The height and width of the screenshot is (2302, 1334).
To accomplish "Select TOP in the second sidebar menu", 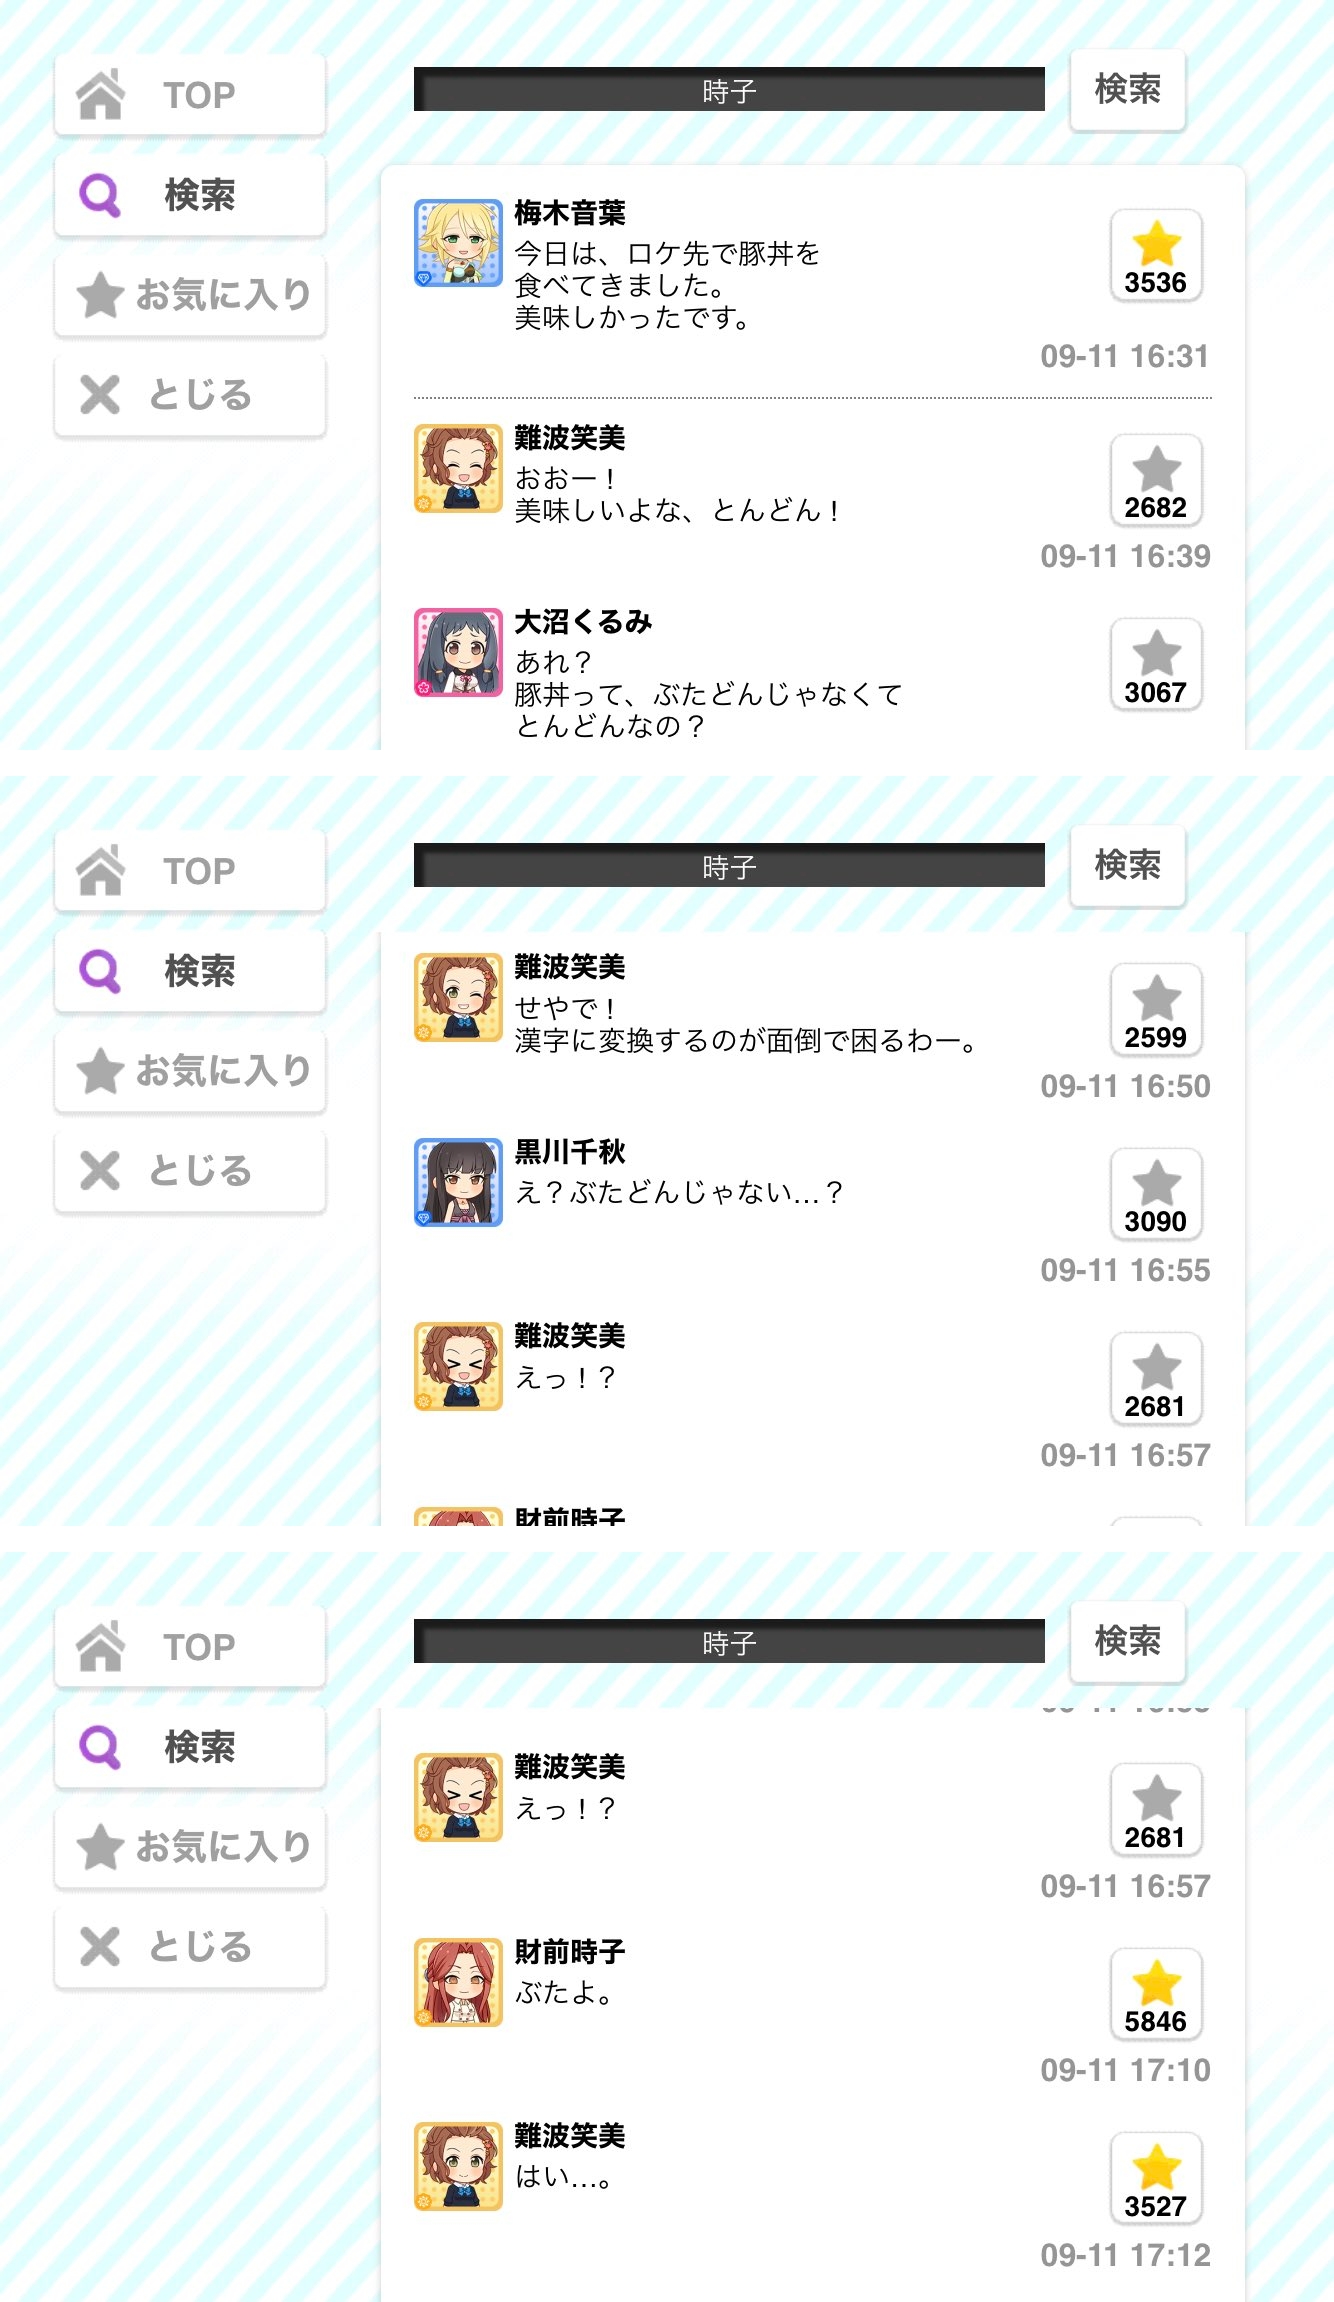I will click(190, 871).
